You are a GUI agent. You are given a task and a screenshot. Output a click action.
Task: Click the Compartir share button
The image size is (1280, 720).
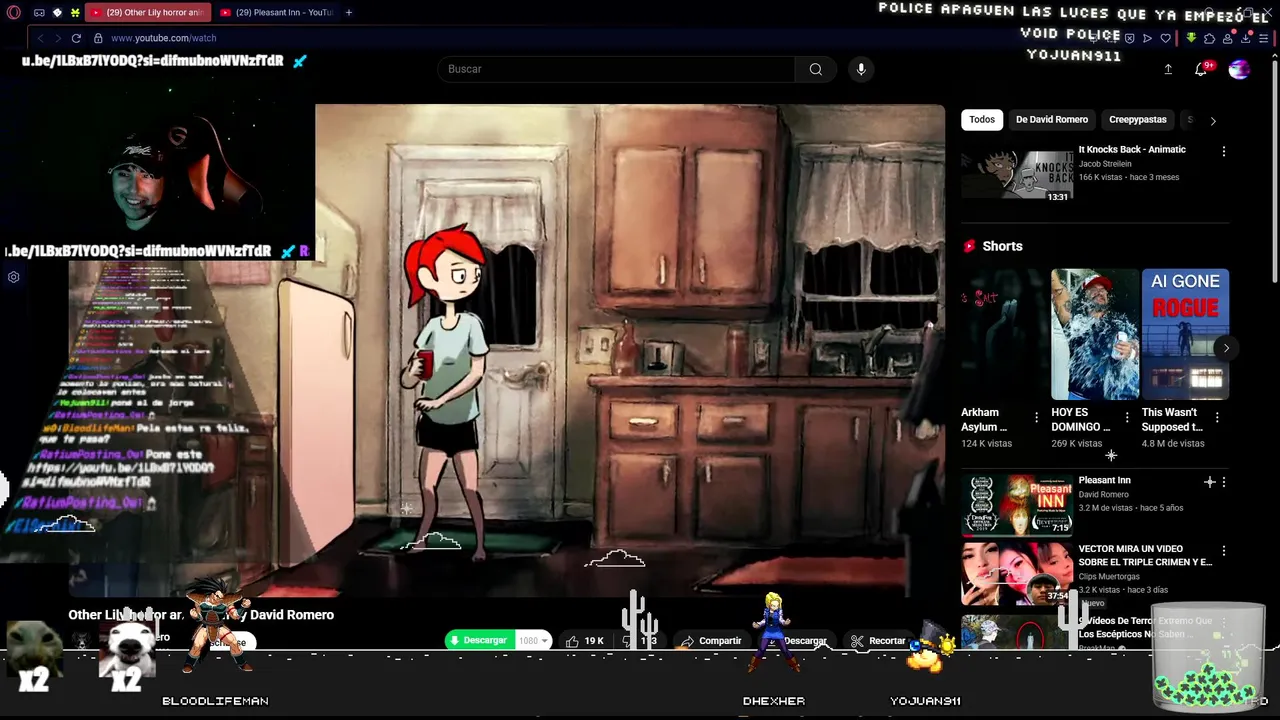711,641
